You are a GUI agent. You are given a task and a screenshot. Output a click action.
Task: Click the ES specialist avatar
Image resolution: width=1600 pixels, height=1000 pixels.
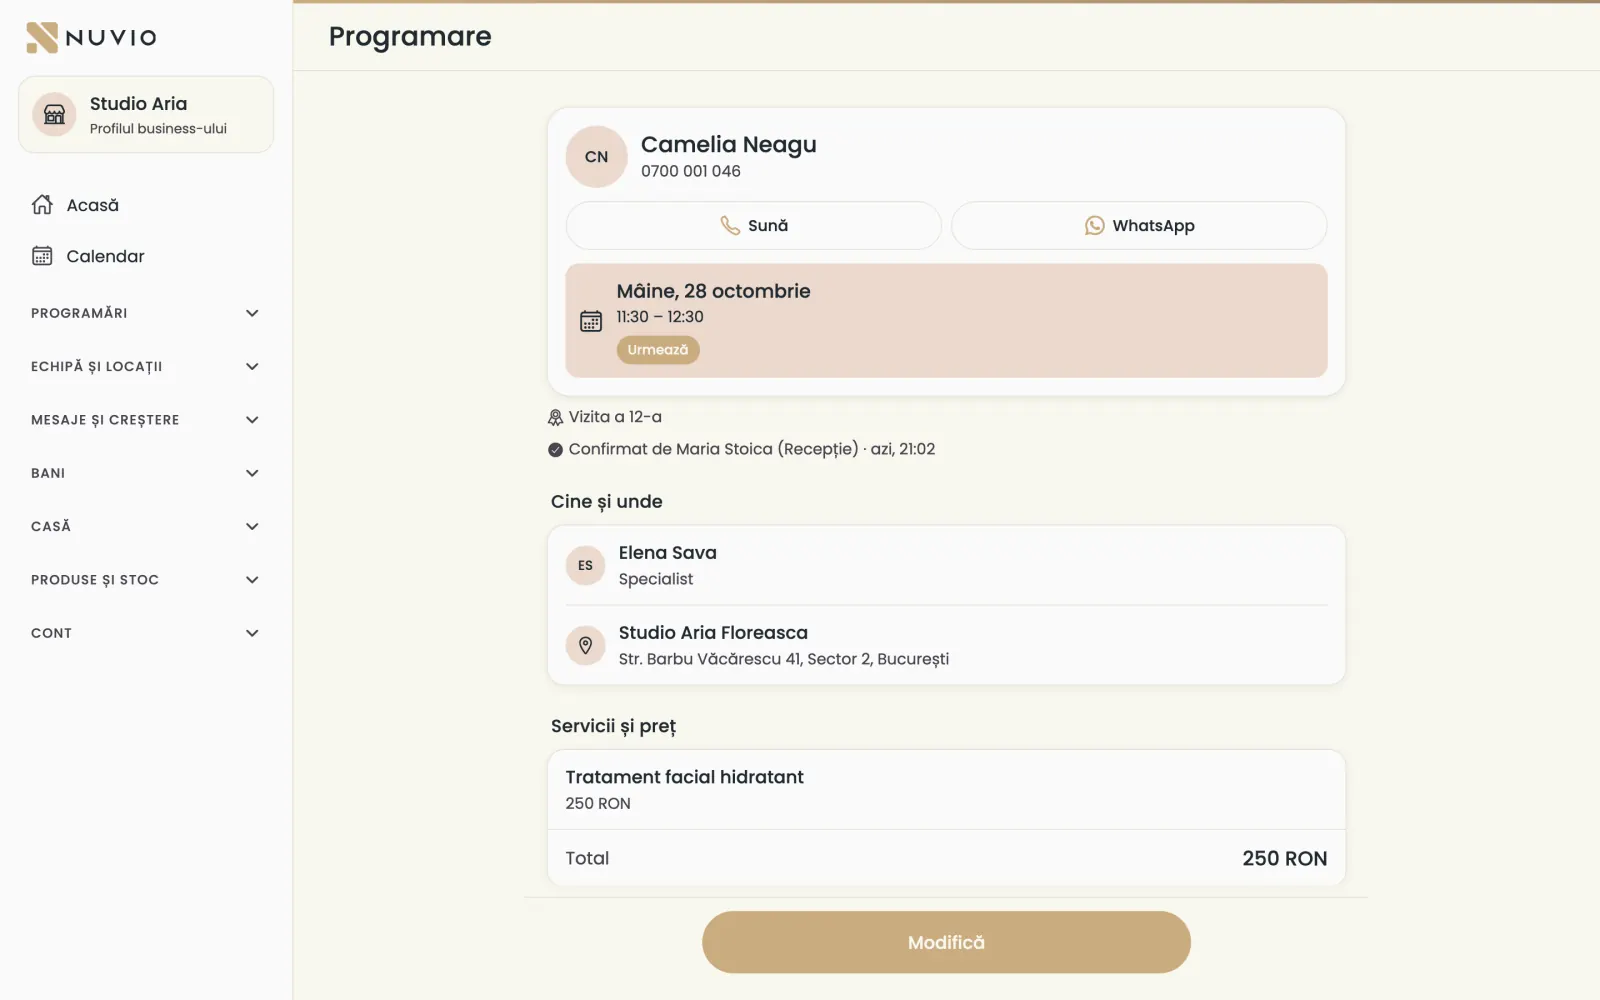[x=586, y=565]
